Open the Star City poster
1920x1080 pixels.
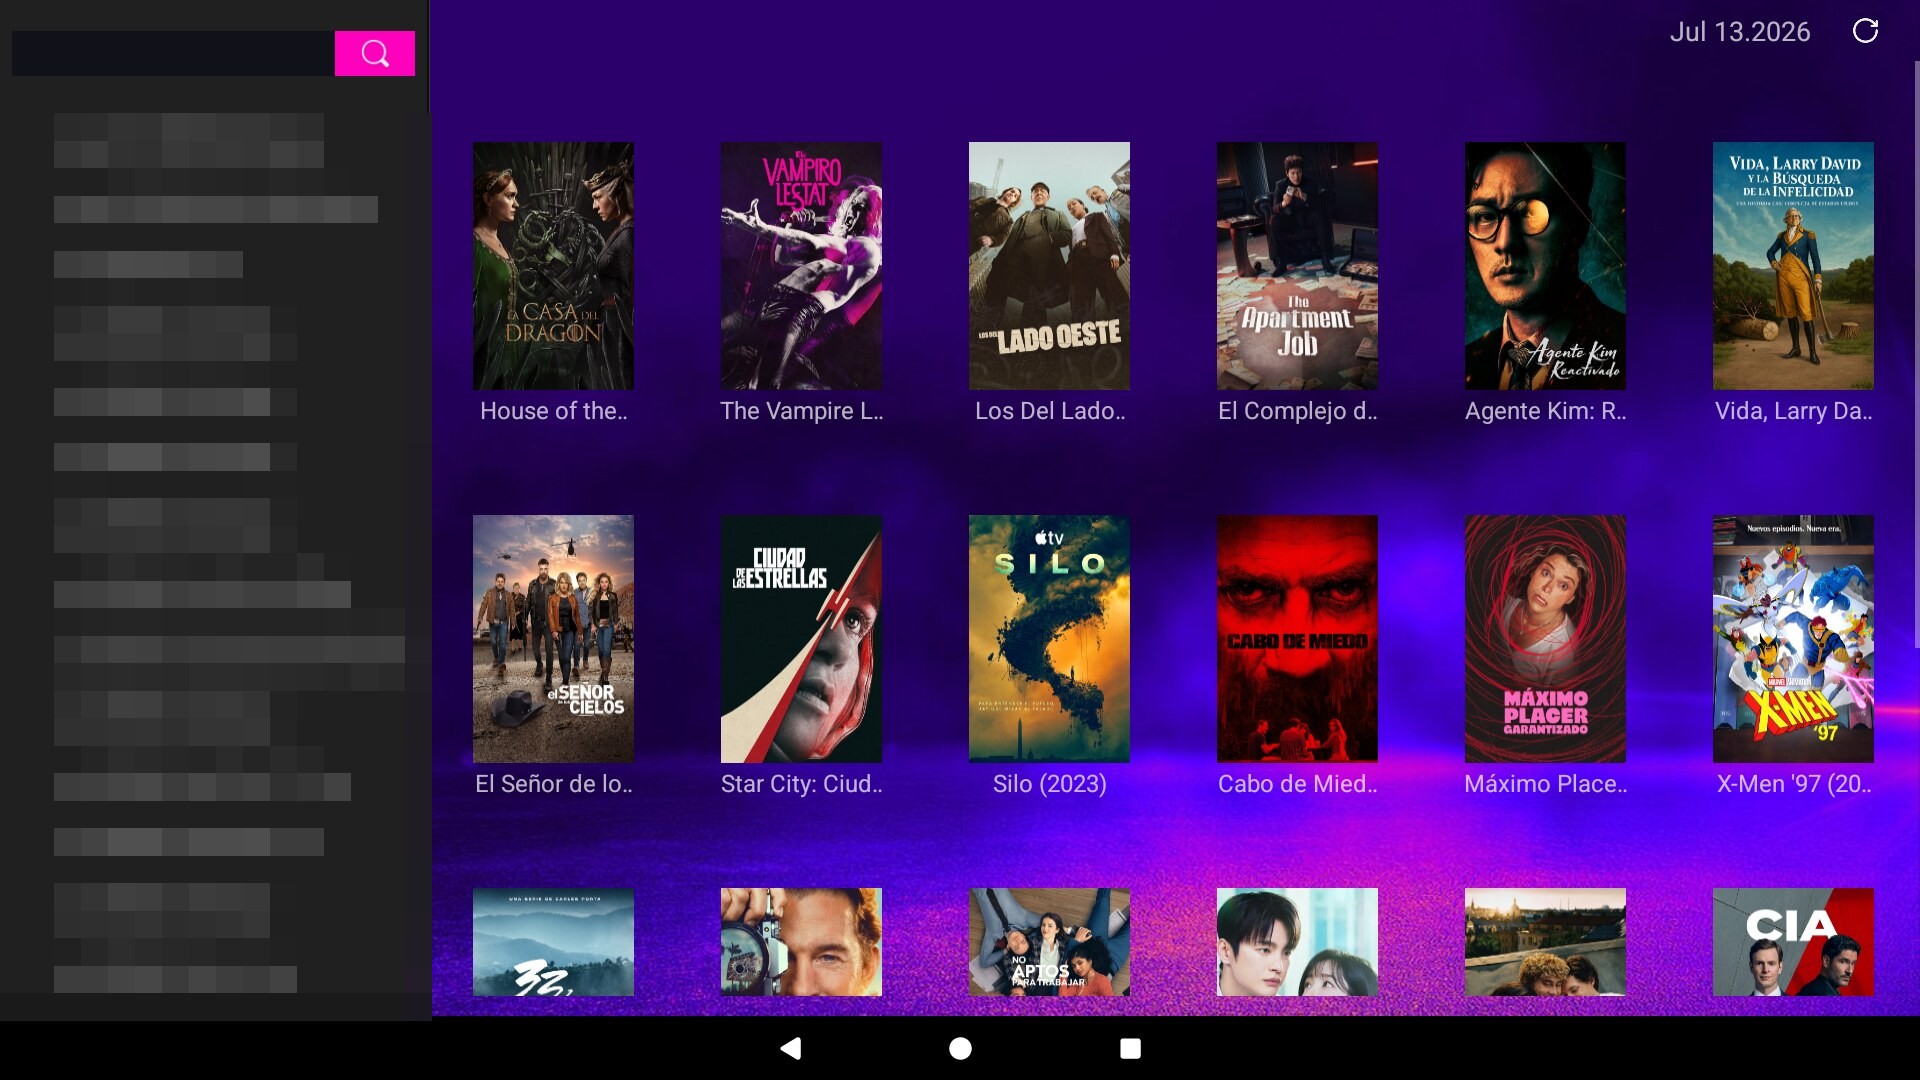(801, 639)
